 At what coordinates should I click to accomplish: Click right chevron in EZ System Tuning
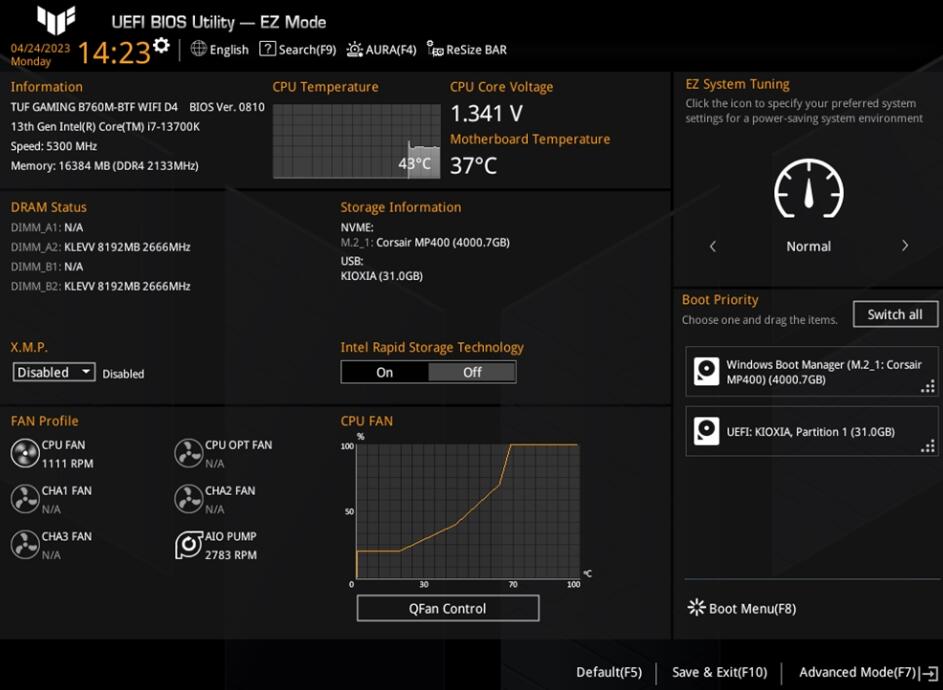(903, 245)
